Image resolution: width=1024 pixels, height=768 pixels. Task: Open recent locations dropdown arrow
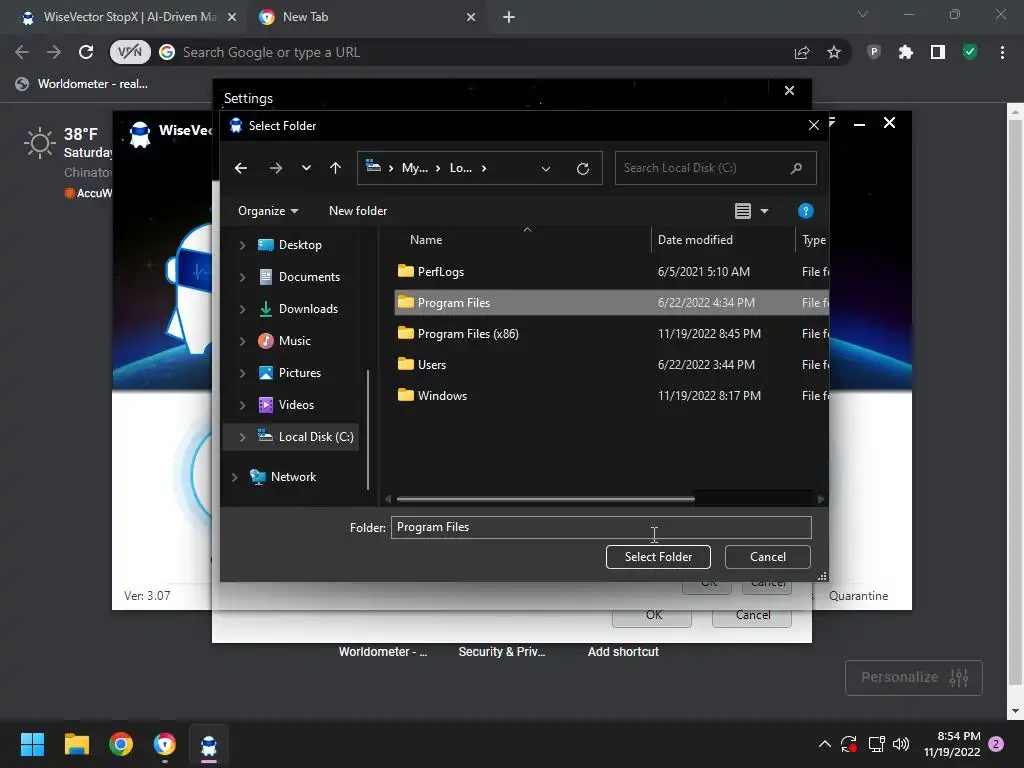306,168
